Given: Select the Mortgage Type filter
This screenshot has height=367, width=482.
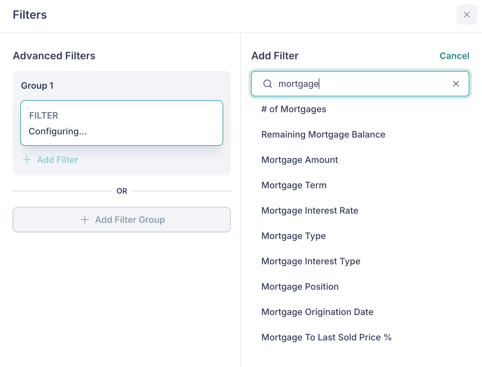Looking at the screenshot, I should 293,236.
